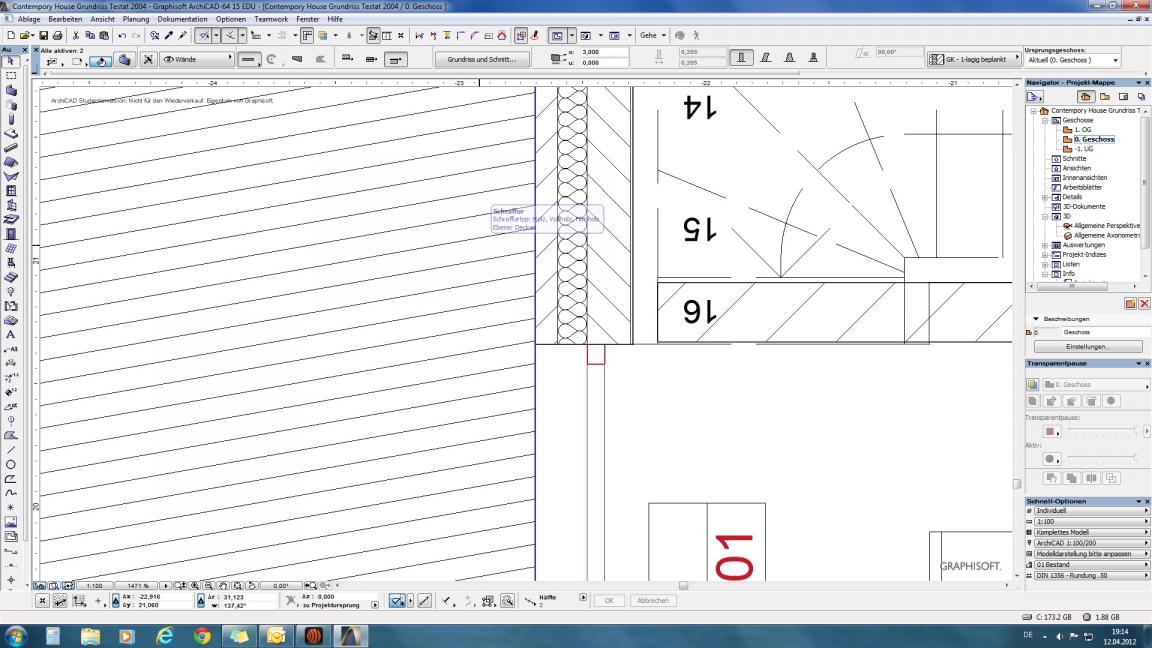The height and width of the screenshot is (648, 1152).
Task: Expand the Details tree node
Action: (x=1045, y=198)
